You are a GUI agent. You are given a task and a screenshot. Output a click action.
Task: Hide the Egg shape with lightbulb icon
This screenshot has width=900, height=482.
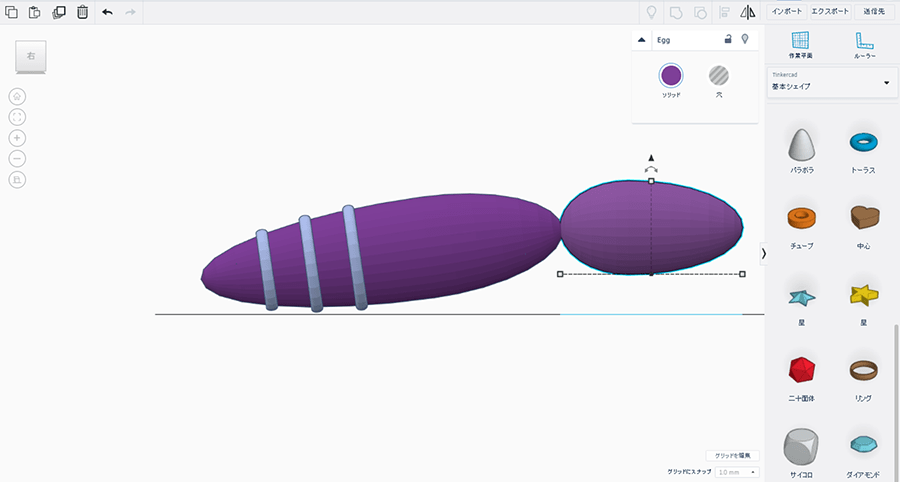click(x=745, y=39)
